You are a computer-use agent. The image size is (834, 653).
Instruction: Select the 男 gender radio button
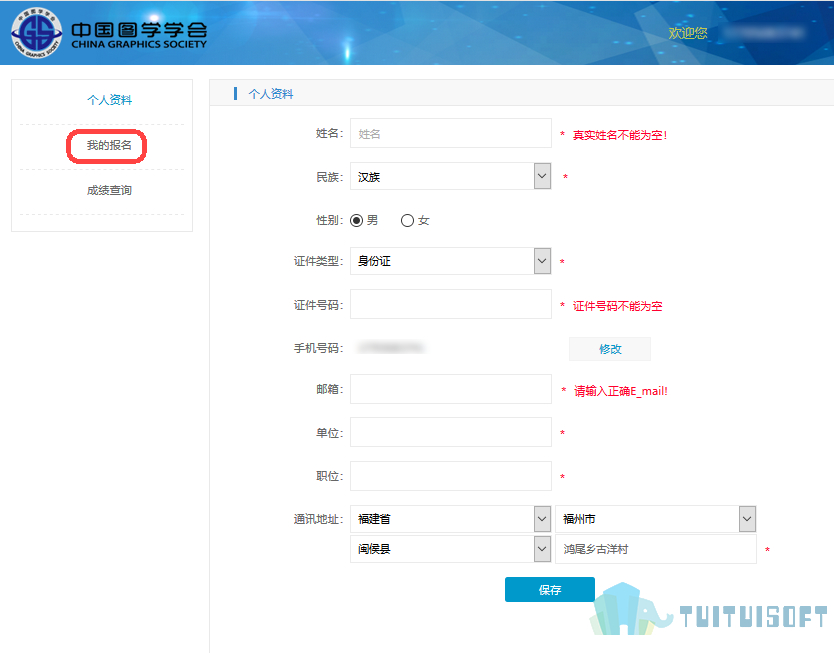356,220
